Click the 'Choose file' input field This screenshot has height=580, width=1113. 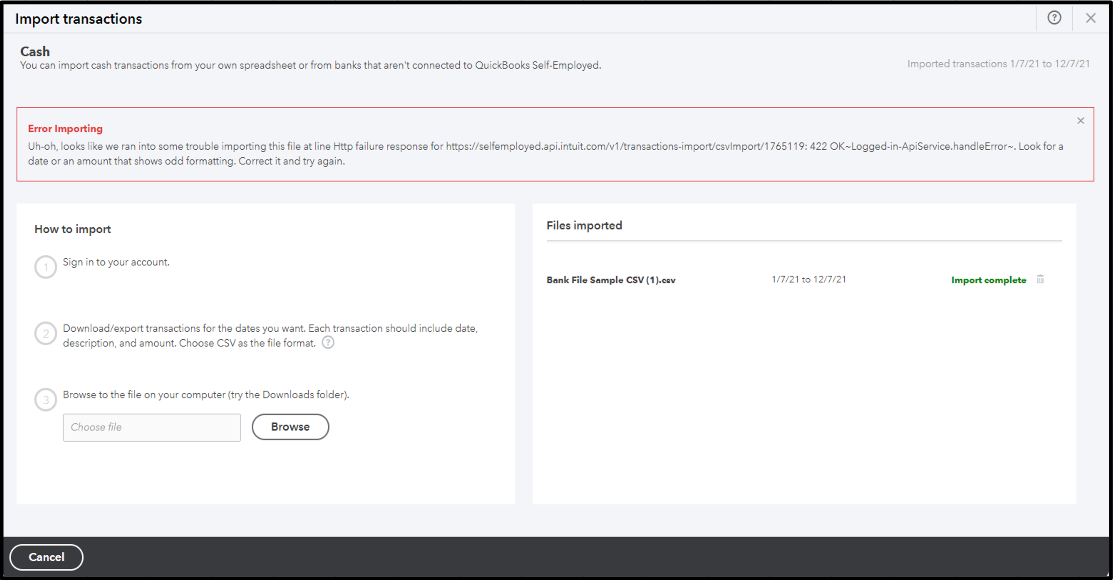click(x=152, y=427)
